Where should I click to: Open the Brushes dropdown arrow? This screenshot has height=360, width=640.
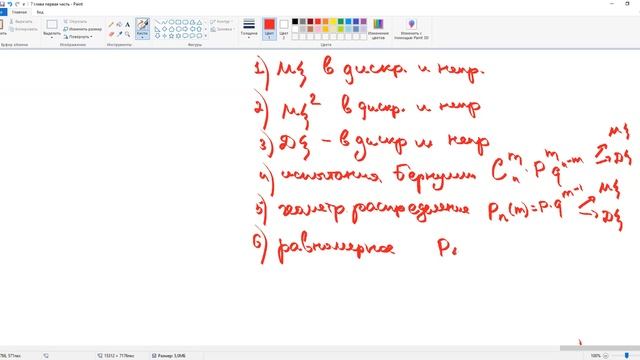click(142, 37)
